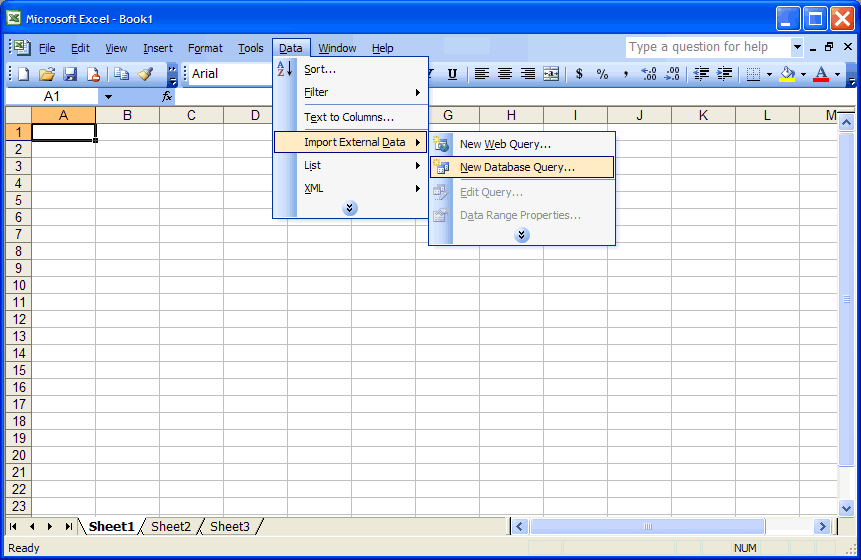Screen dimensions: 861x560
Task: Center align text
Action: point(505,74)
